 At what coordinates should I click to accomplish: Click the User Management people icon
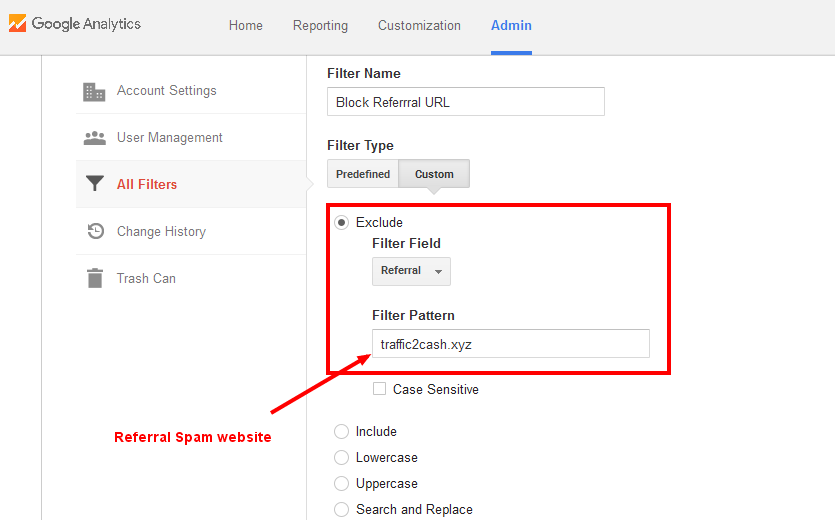click(95, 138)
